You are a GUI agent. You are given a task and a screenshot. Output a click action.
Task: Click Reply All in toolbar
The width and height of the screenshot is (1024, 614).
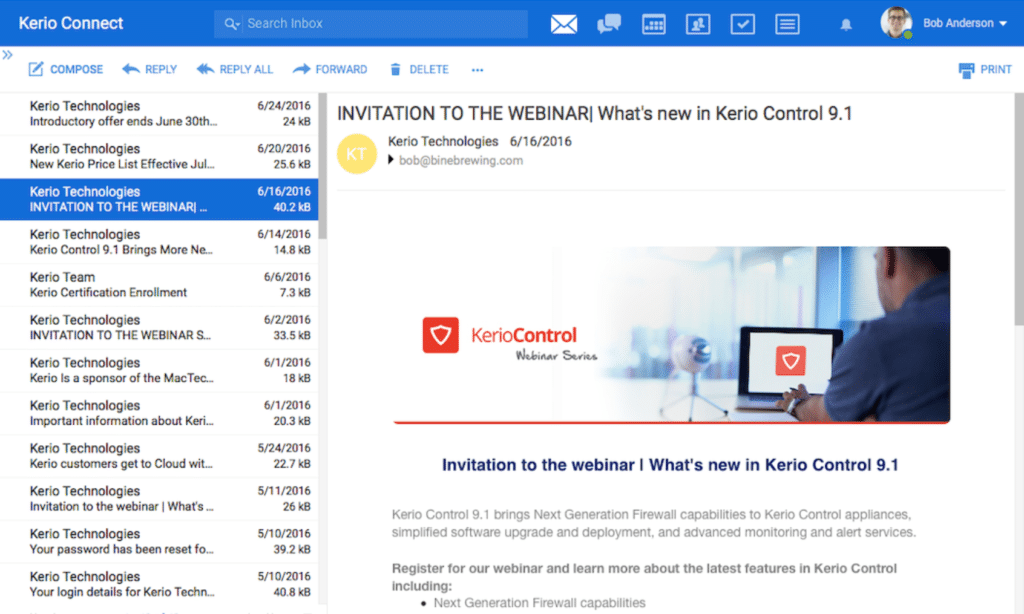(235, 69)
